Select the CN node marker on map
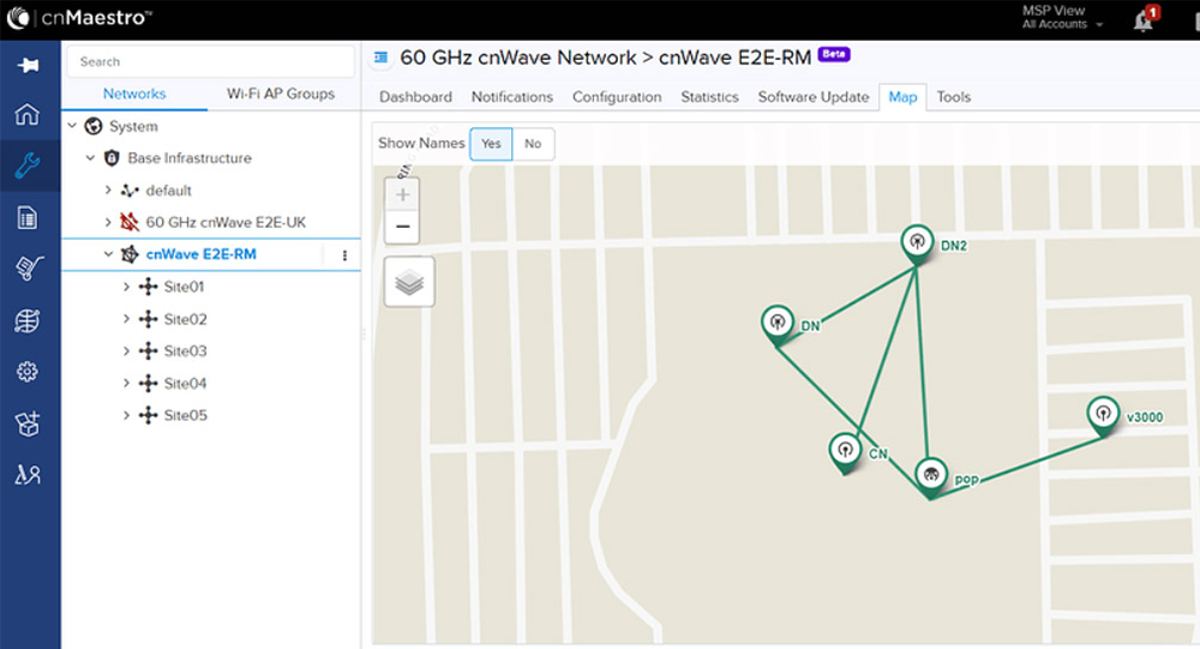Viewport: 1200px width, 649px height. click(x=845, y=452)
